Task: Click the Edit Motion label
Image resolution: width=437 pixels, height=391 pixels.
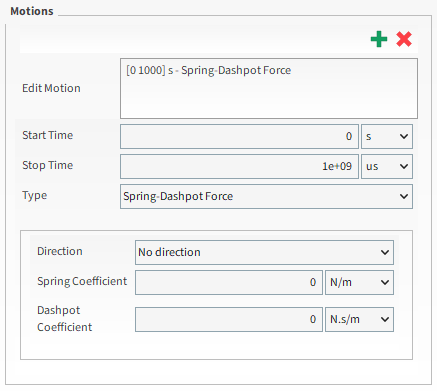Action: (51, 88)
